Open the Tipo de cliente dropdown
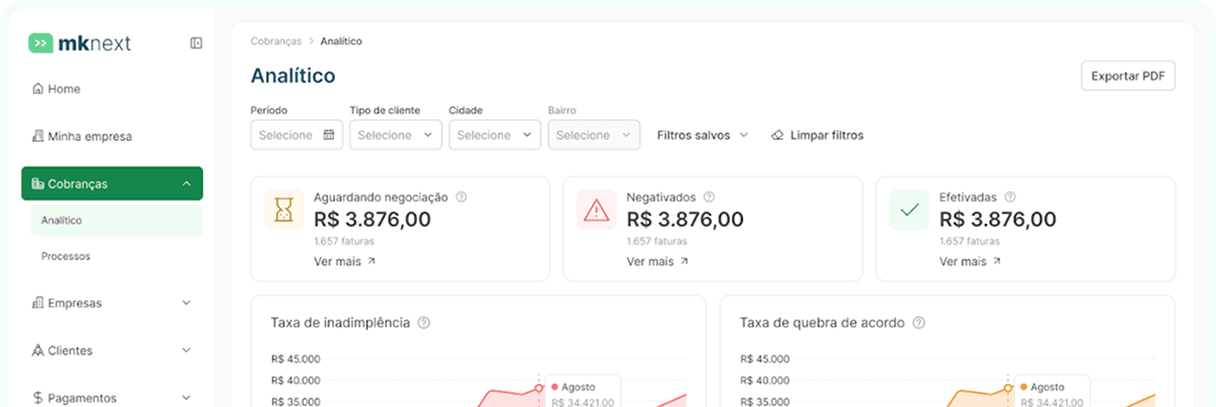The height and width of the screenshot is (407, 1216). 396,135
